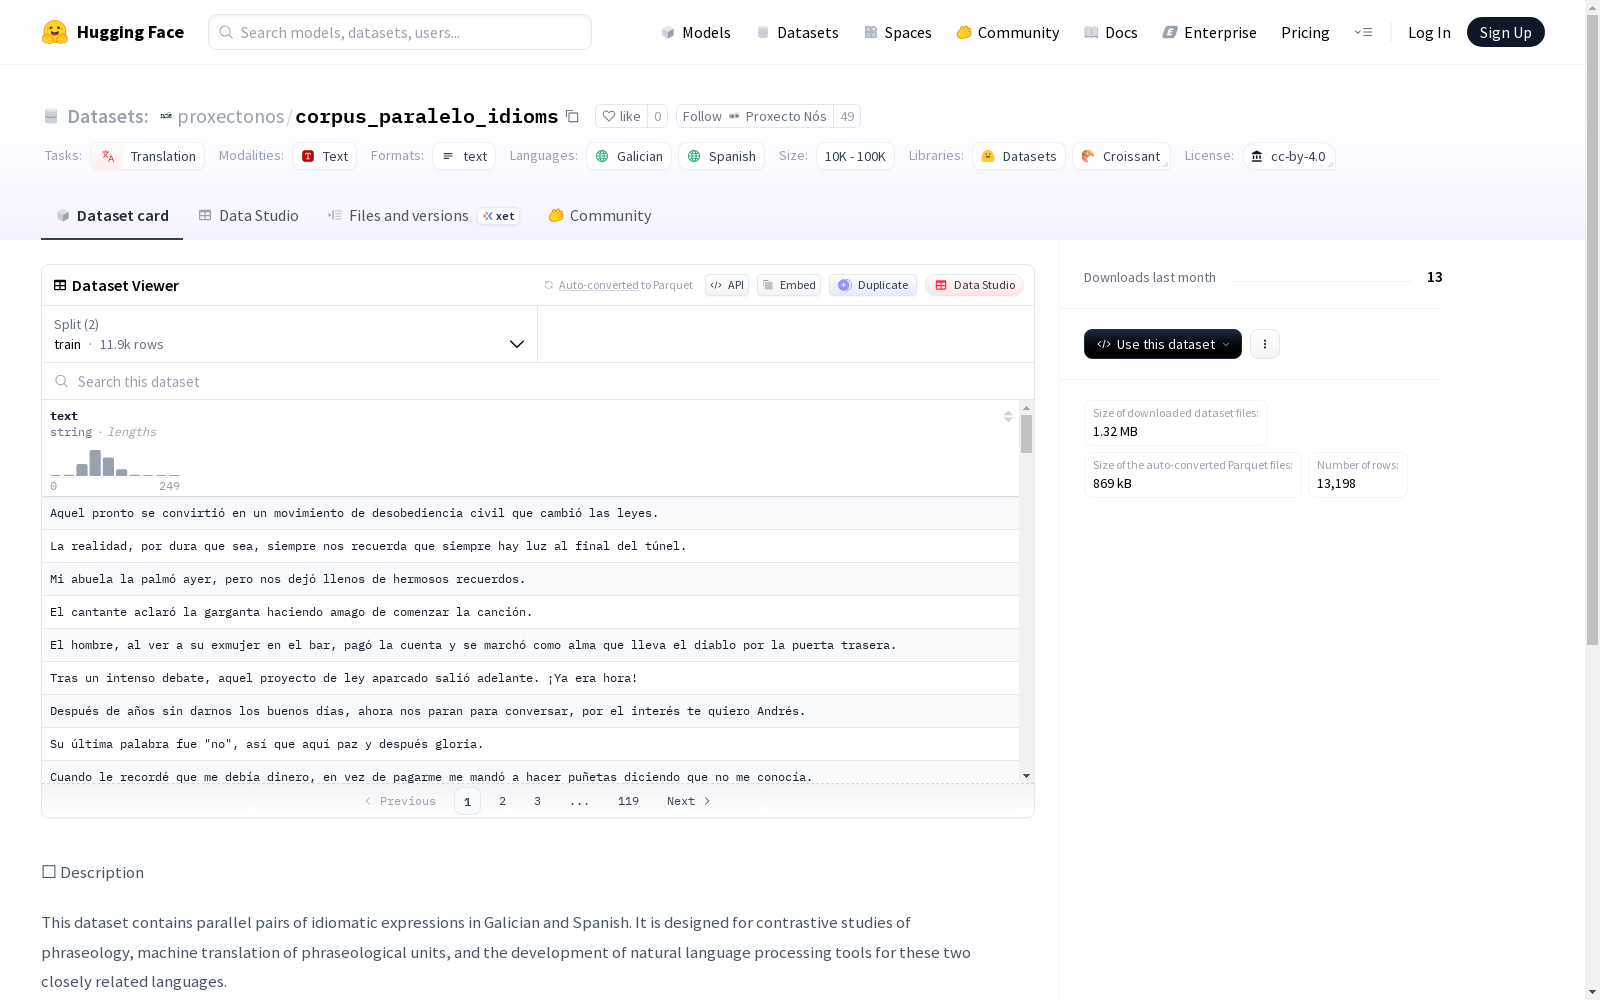This screenshot has height=1000, width=1600.
Task: Click the Description section heading
Action: (x=93, y=872)
